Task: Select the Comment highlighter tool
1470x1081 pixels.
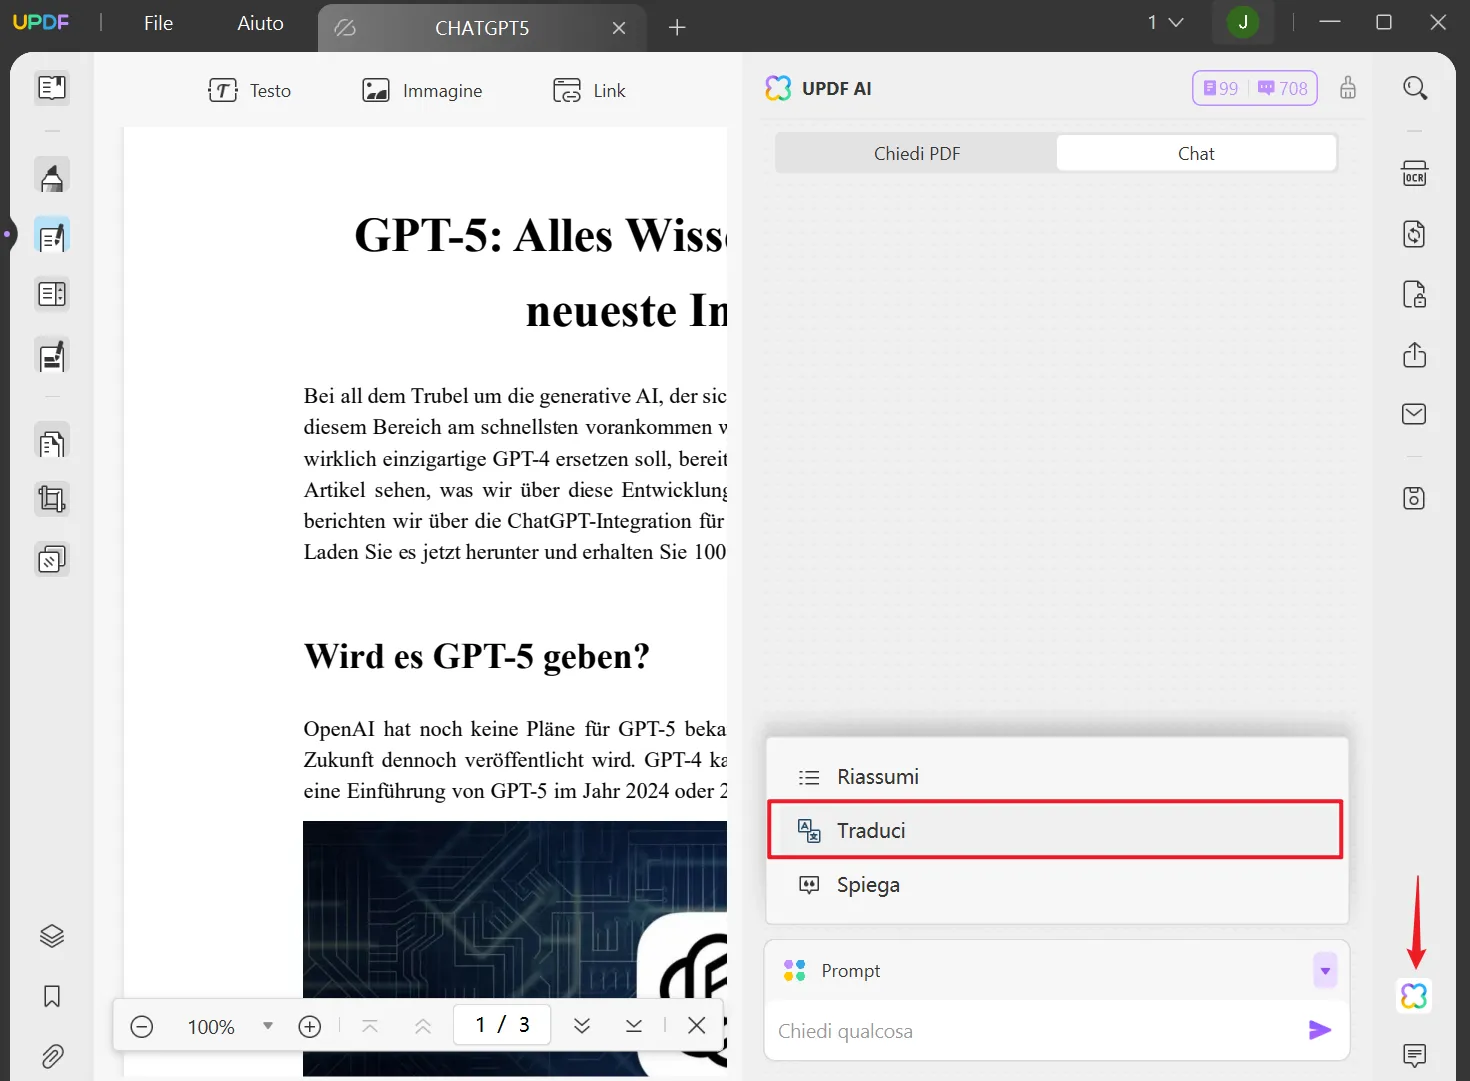Action: click(52, 177)
